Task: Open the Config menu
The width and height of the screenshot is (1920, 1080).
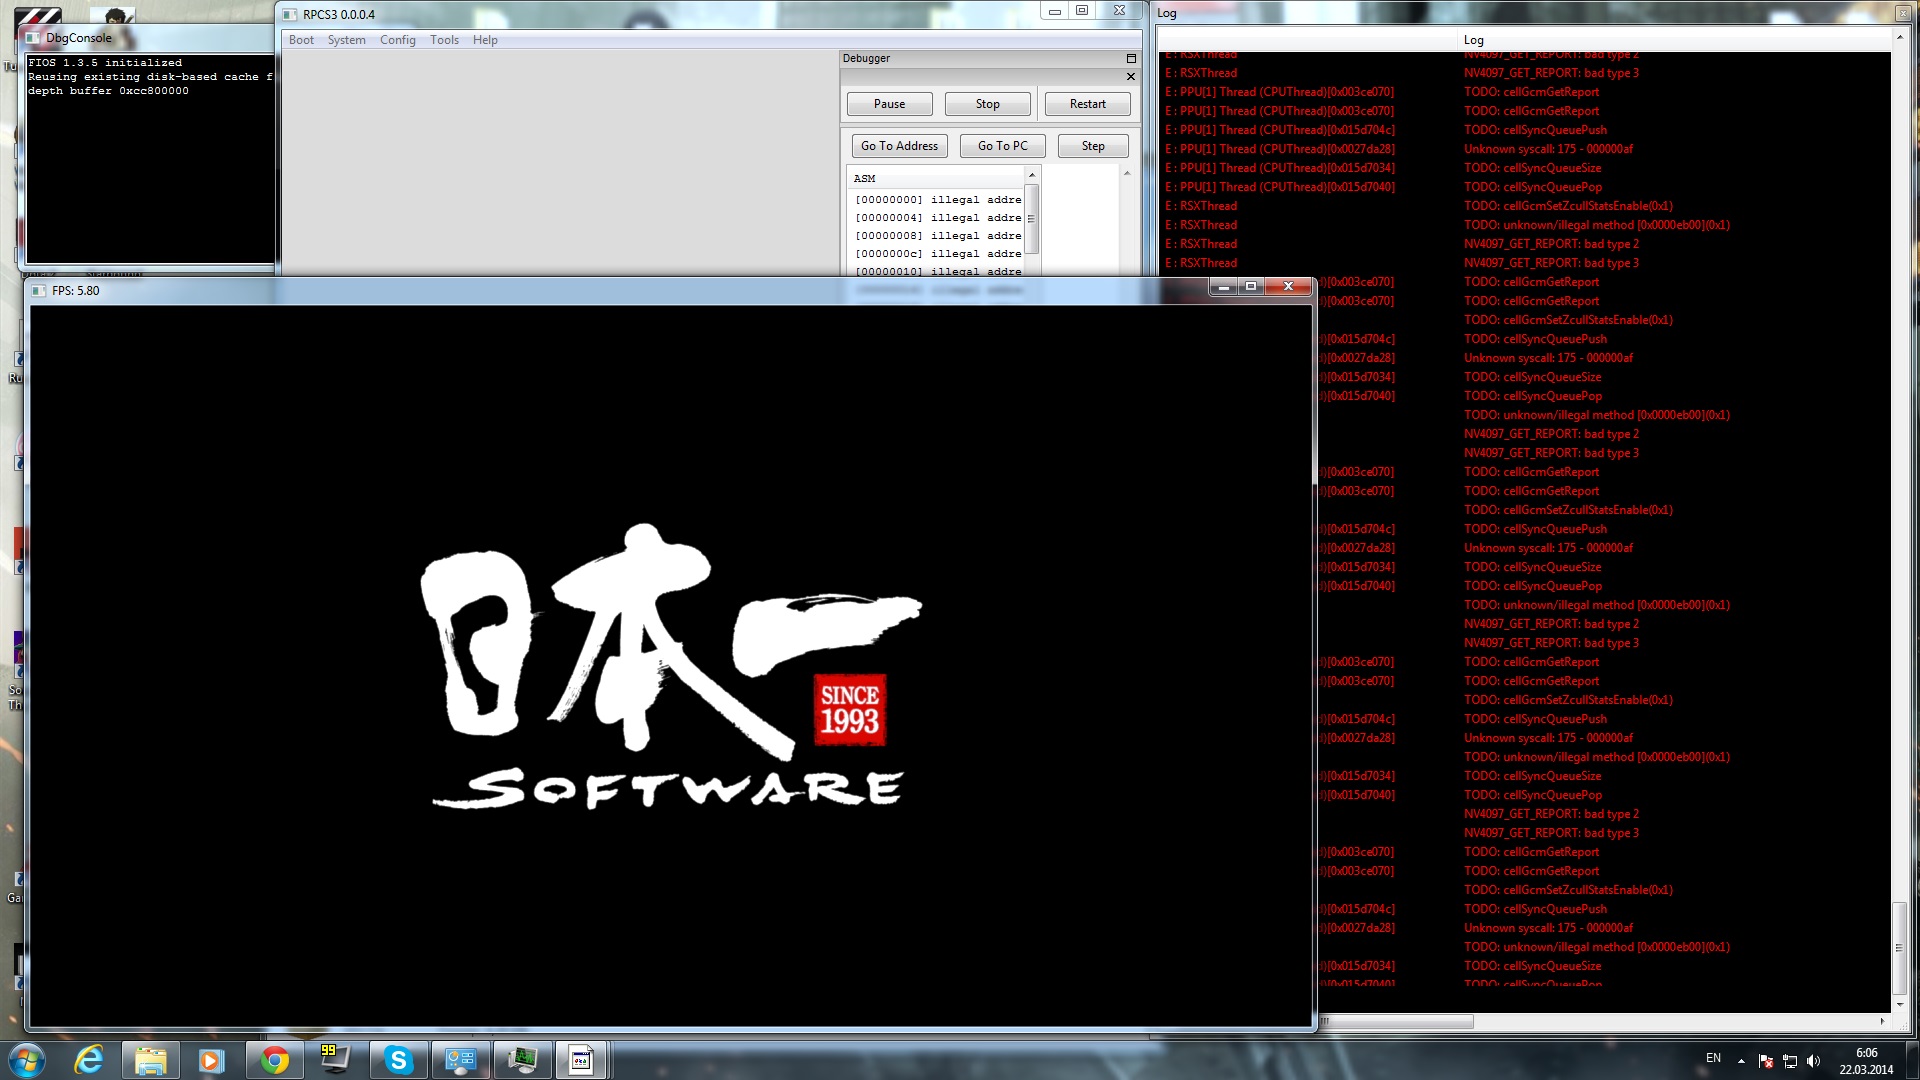Action: (397, 40)
